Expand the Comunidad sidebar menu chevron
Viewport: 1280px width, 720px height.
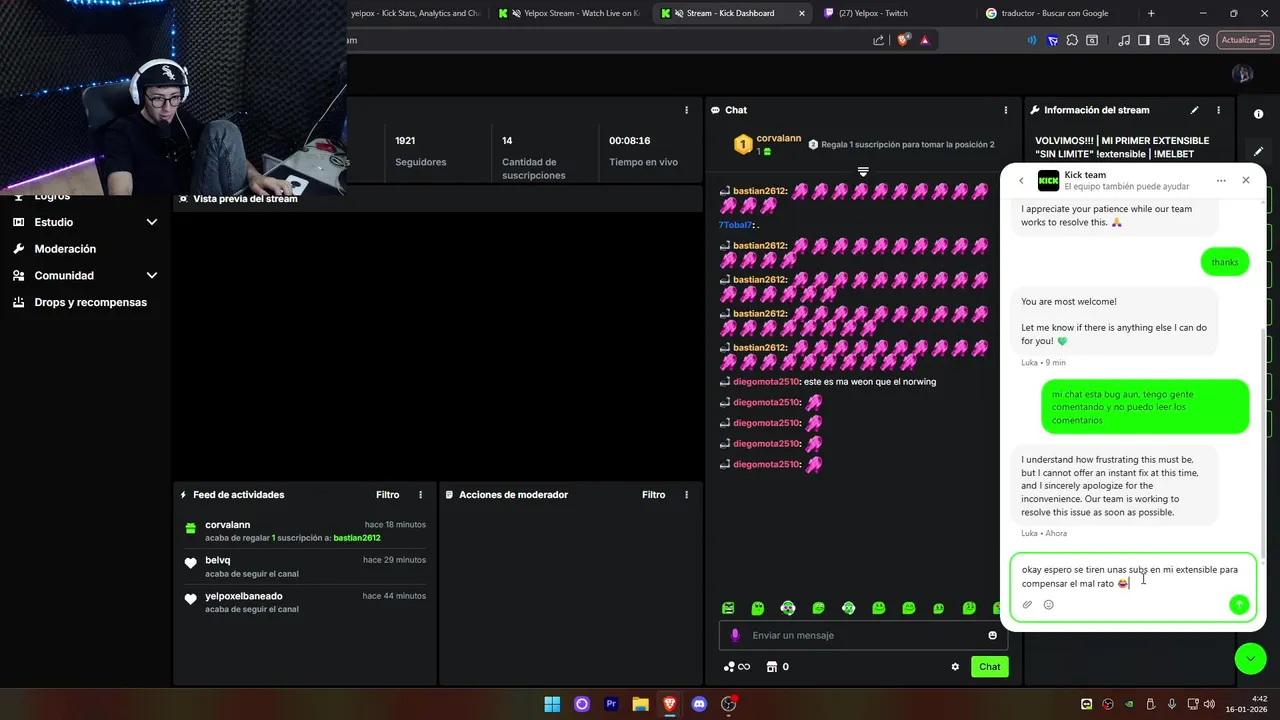(x=152, y=275)
